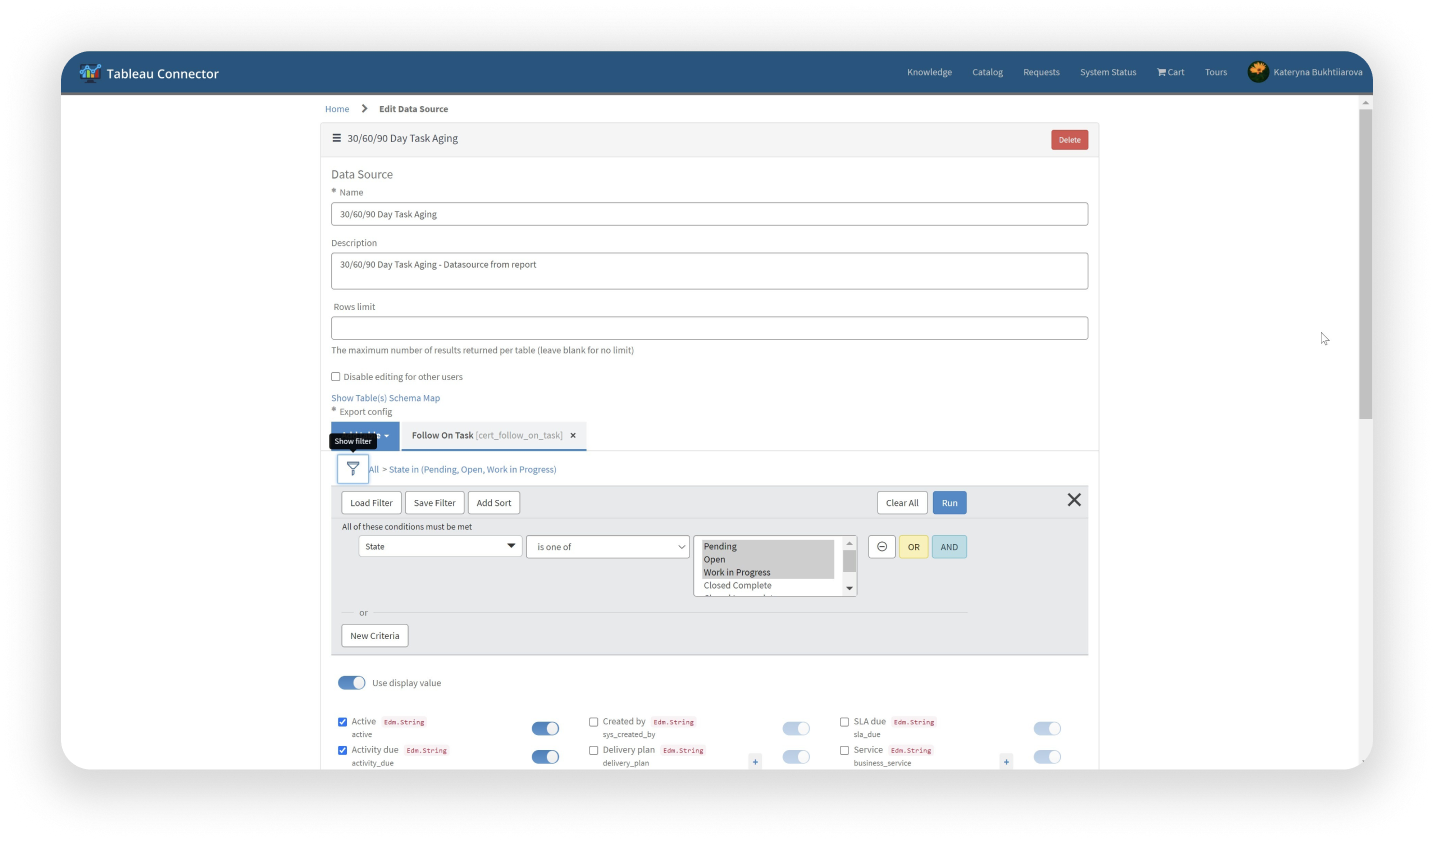This screenshot has width=1434, height=841.
Task: Click the Tableau Connector logo icon
Action: [x=92, y=71]
